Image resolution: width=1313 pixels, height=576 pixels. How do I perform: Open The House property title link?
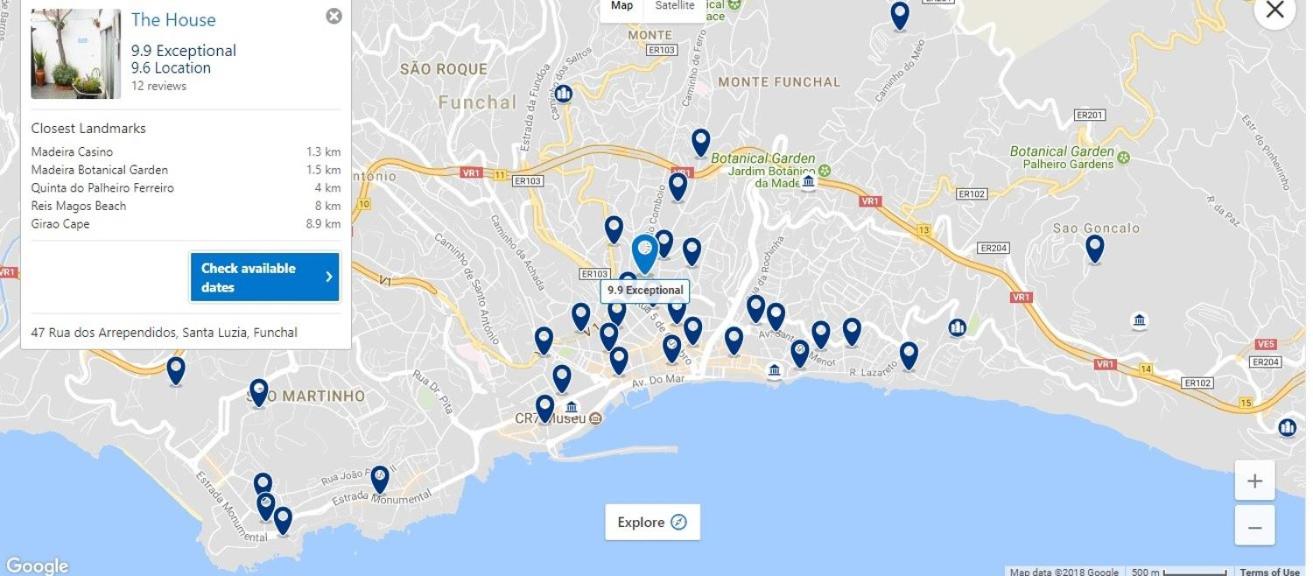(173, 19)
